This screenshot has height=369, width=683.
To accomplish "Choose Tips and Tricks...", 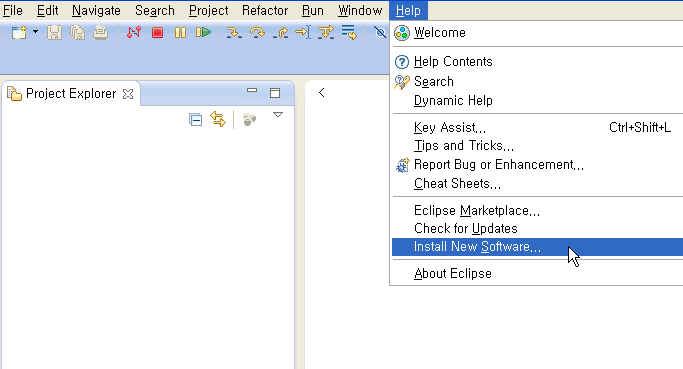I will click(x=538, y=146).
